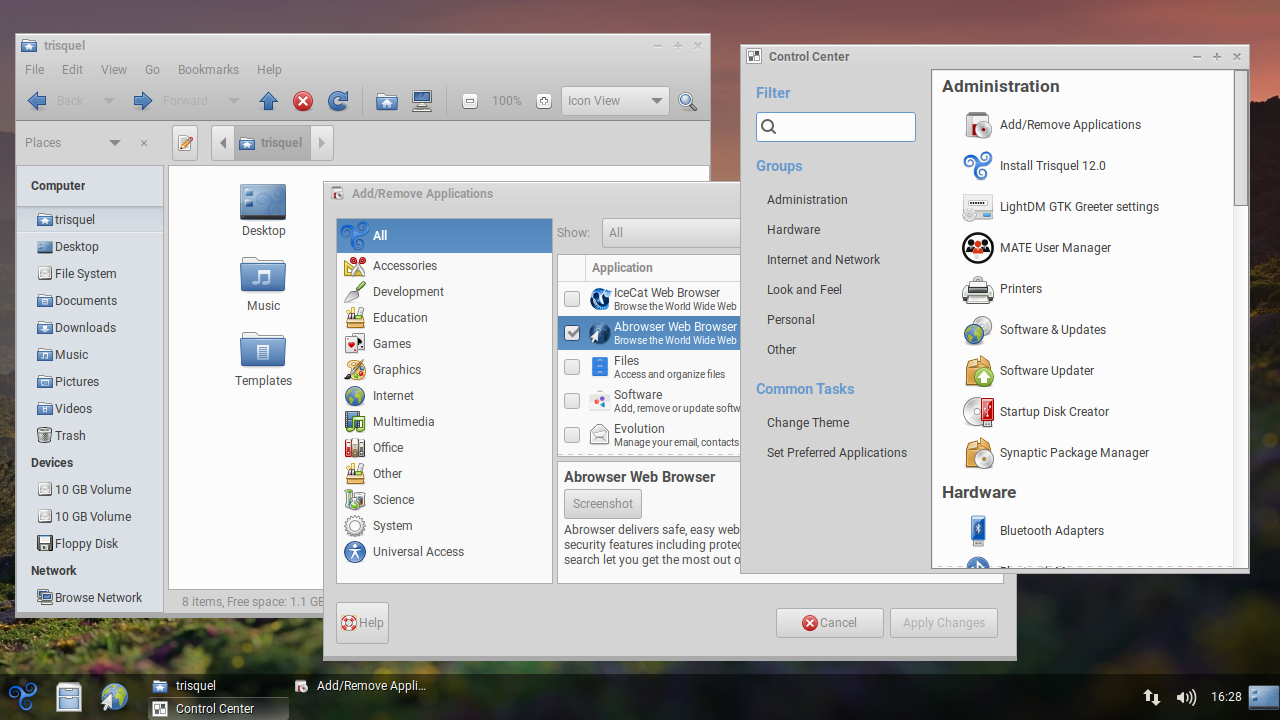Click the Home folder toolbar icon
The height and width of the screenshot is (720, 1280).
pos(387,101)
